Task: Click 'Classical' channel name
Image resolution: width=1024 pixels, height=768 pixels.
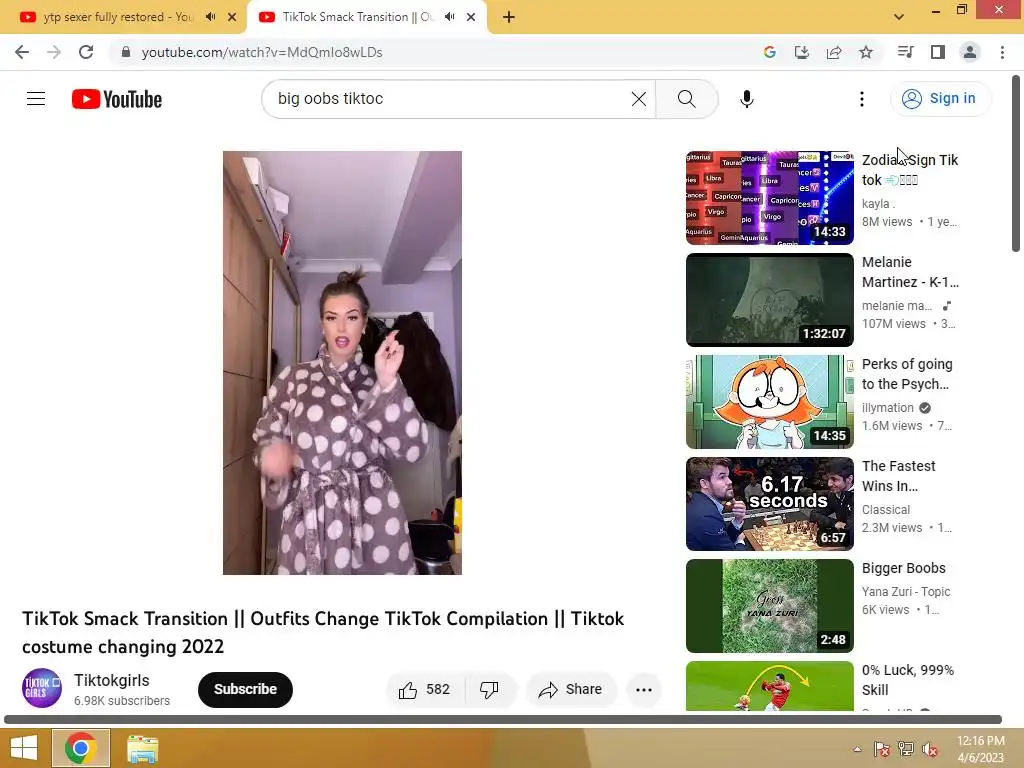Action: (886, 509)
